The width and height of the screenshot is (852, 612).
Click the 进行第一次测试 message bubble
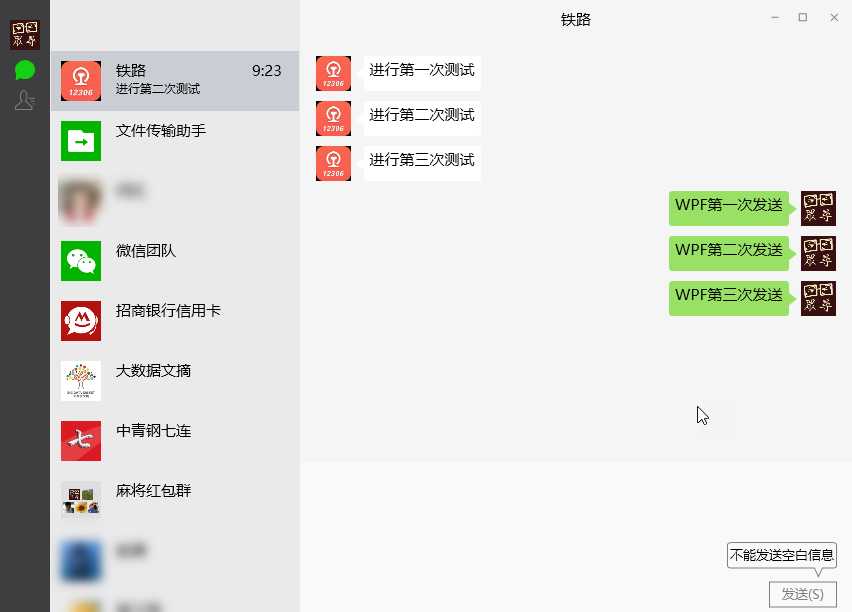tap(422, 71)
